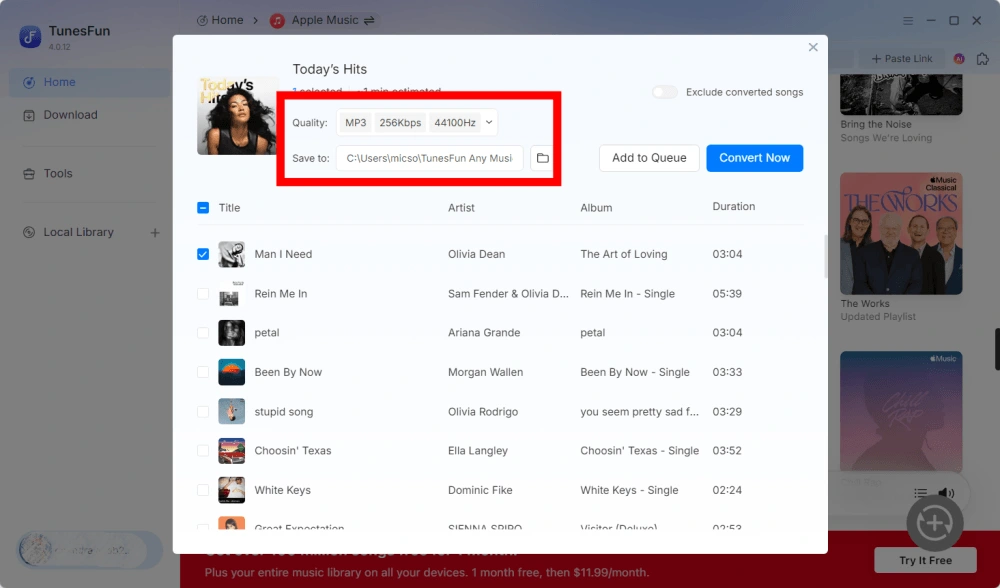Viewport: 1000px width, 588px height.
Task: Click Convert Now button
Action: (x=754, y=158)
